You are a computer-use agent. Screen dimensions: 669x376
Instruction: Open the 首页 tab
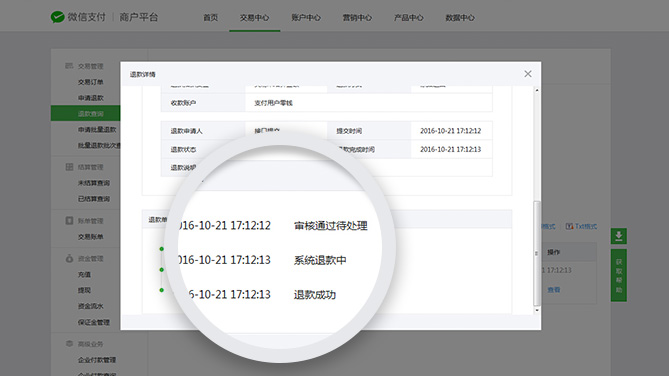pos(210,17)
